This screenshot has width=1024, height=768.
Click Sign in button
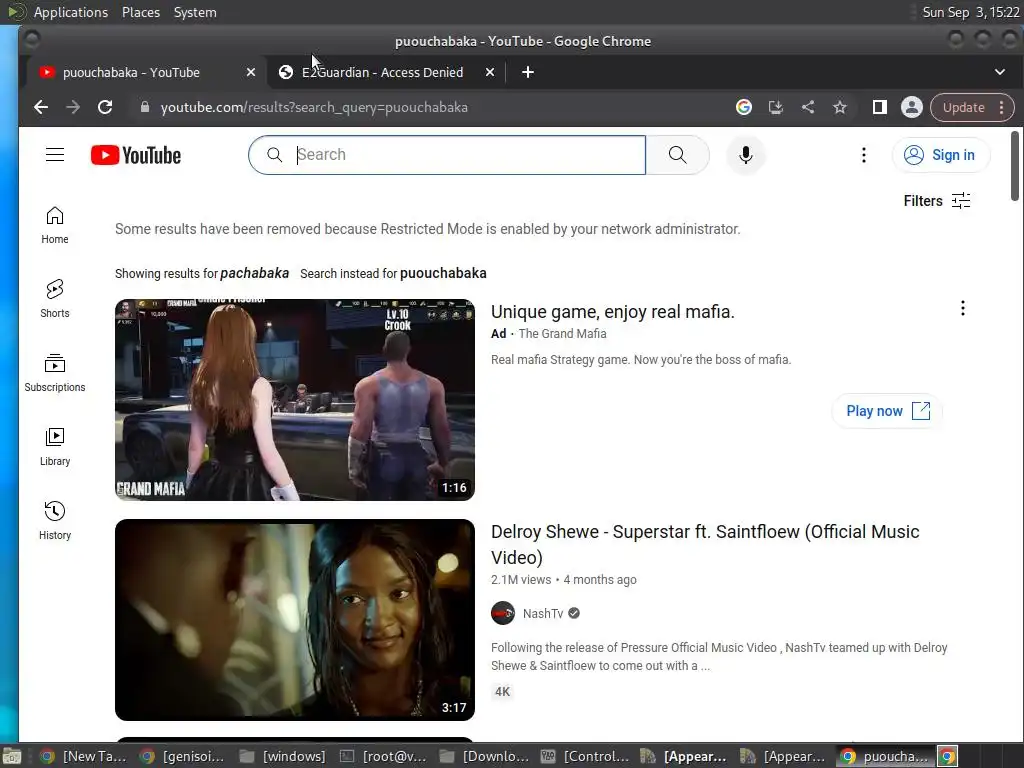tap(941, 155)
